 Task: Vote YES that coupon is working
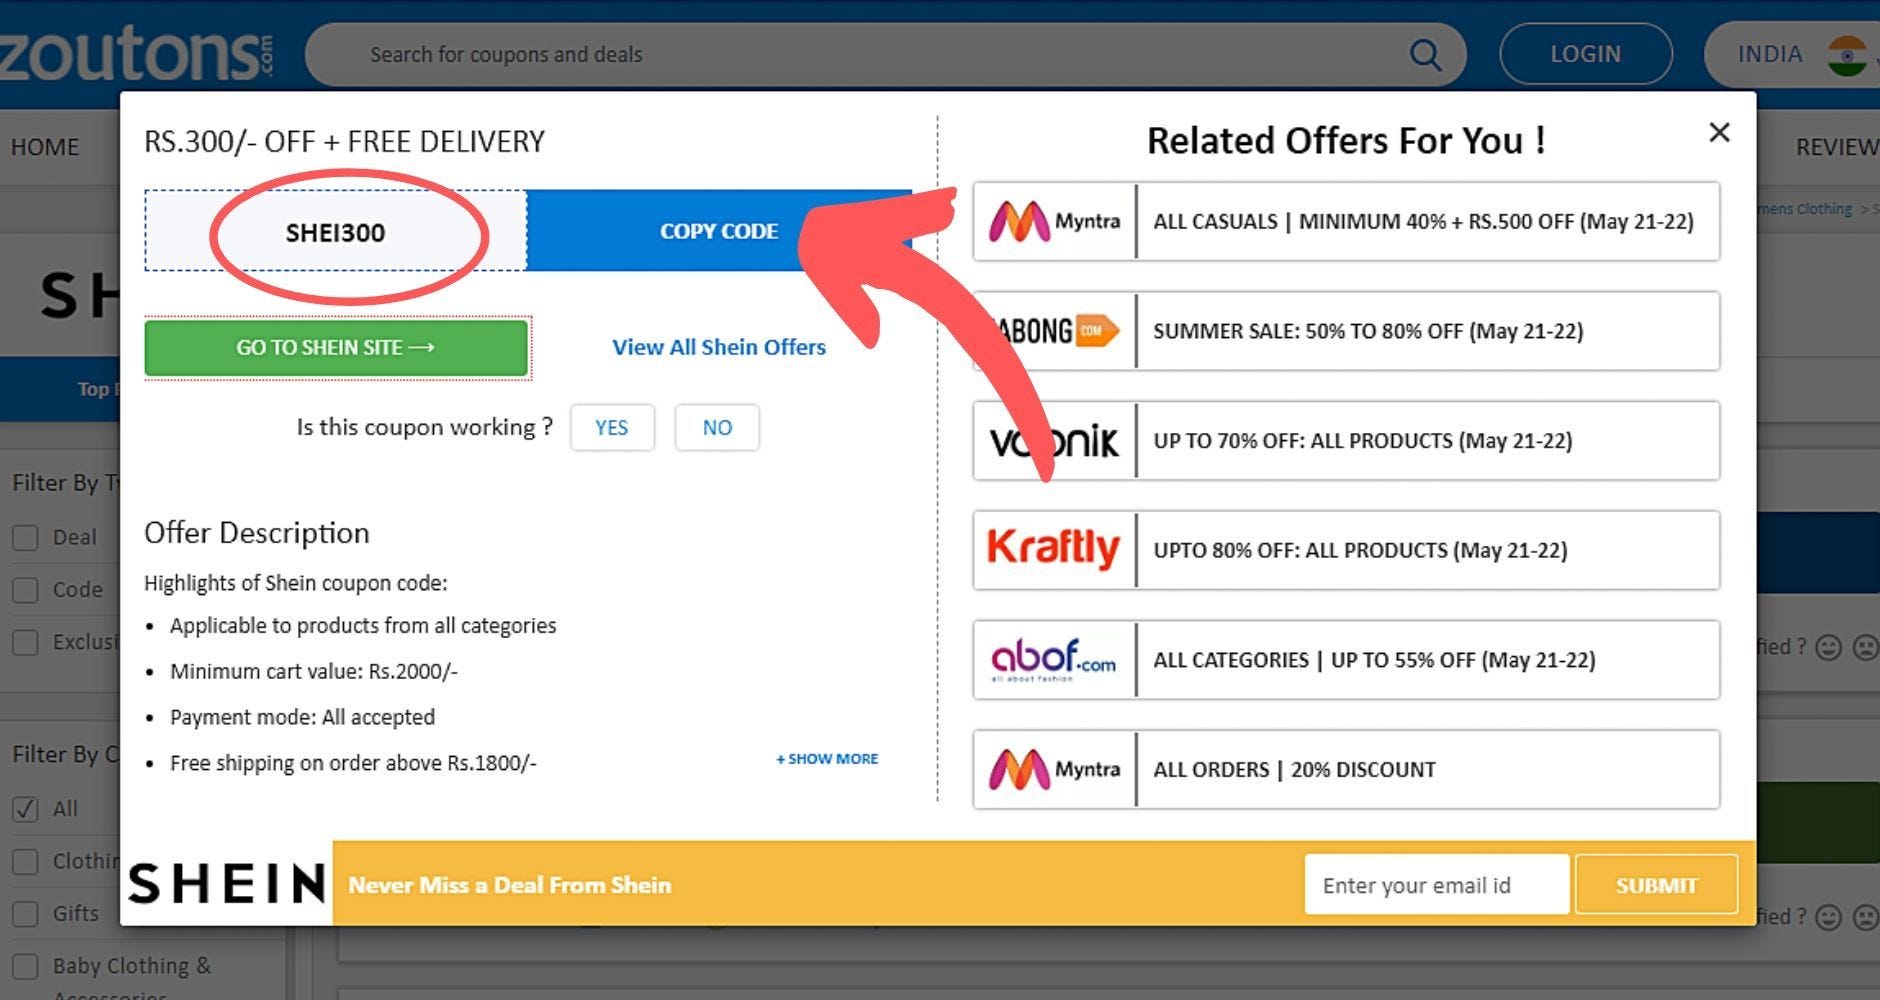[612, 428]
